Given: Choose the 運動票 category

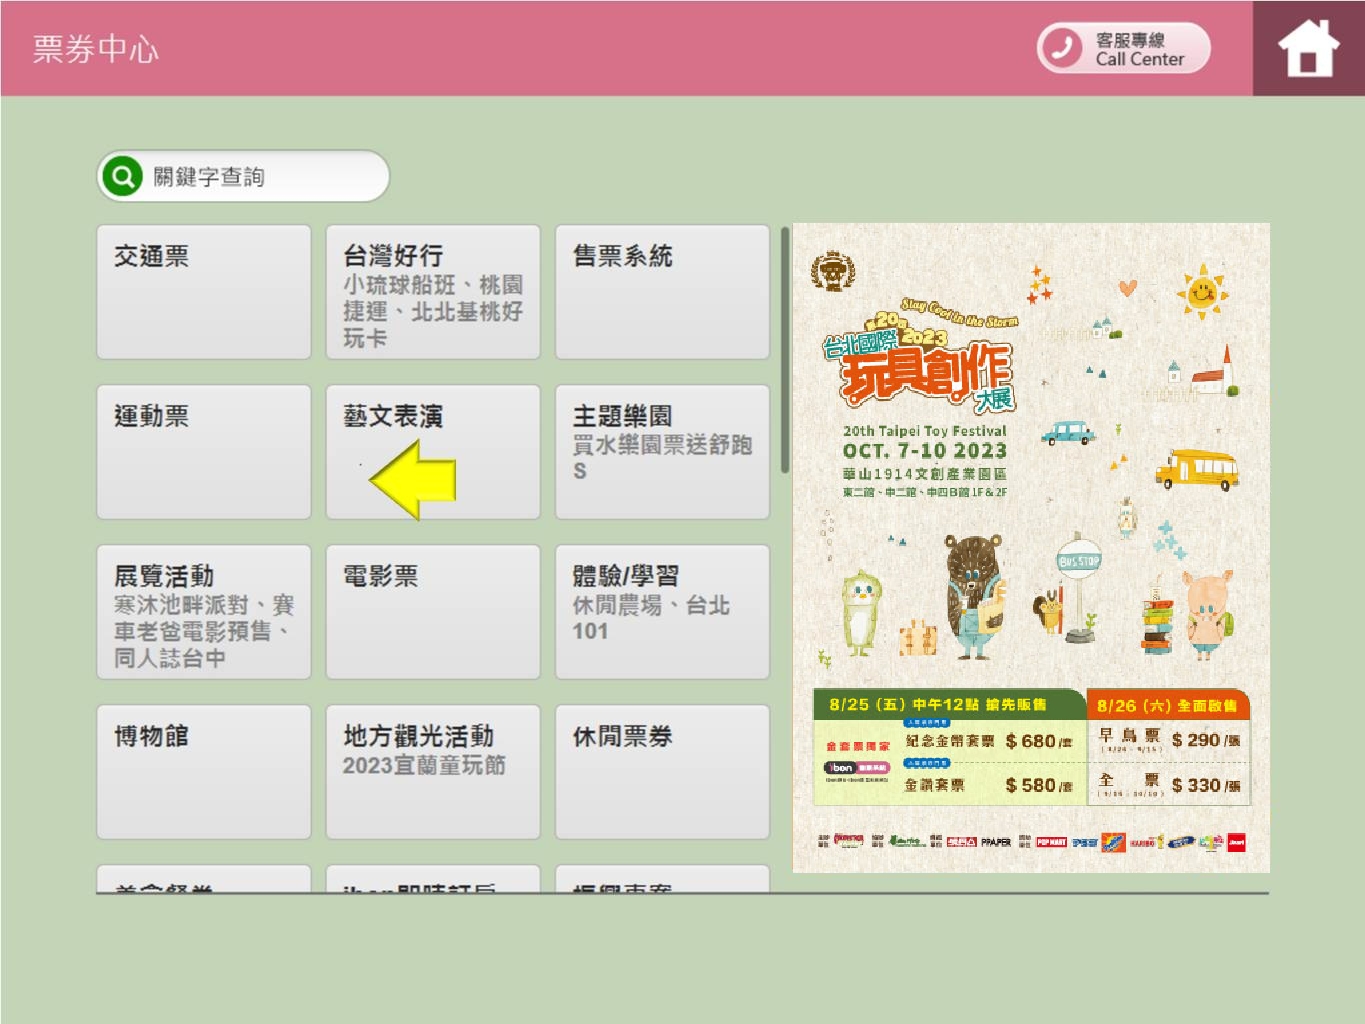Looking at the screenshot, I should 204,452.
